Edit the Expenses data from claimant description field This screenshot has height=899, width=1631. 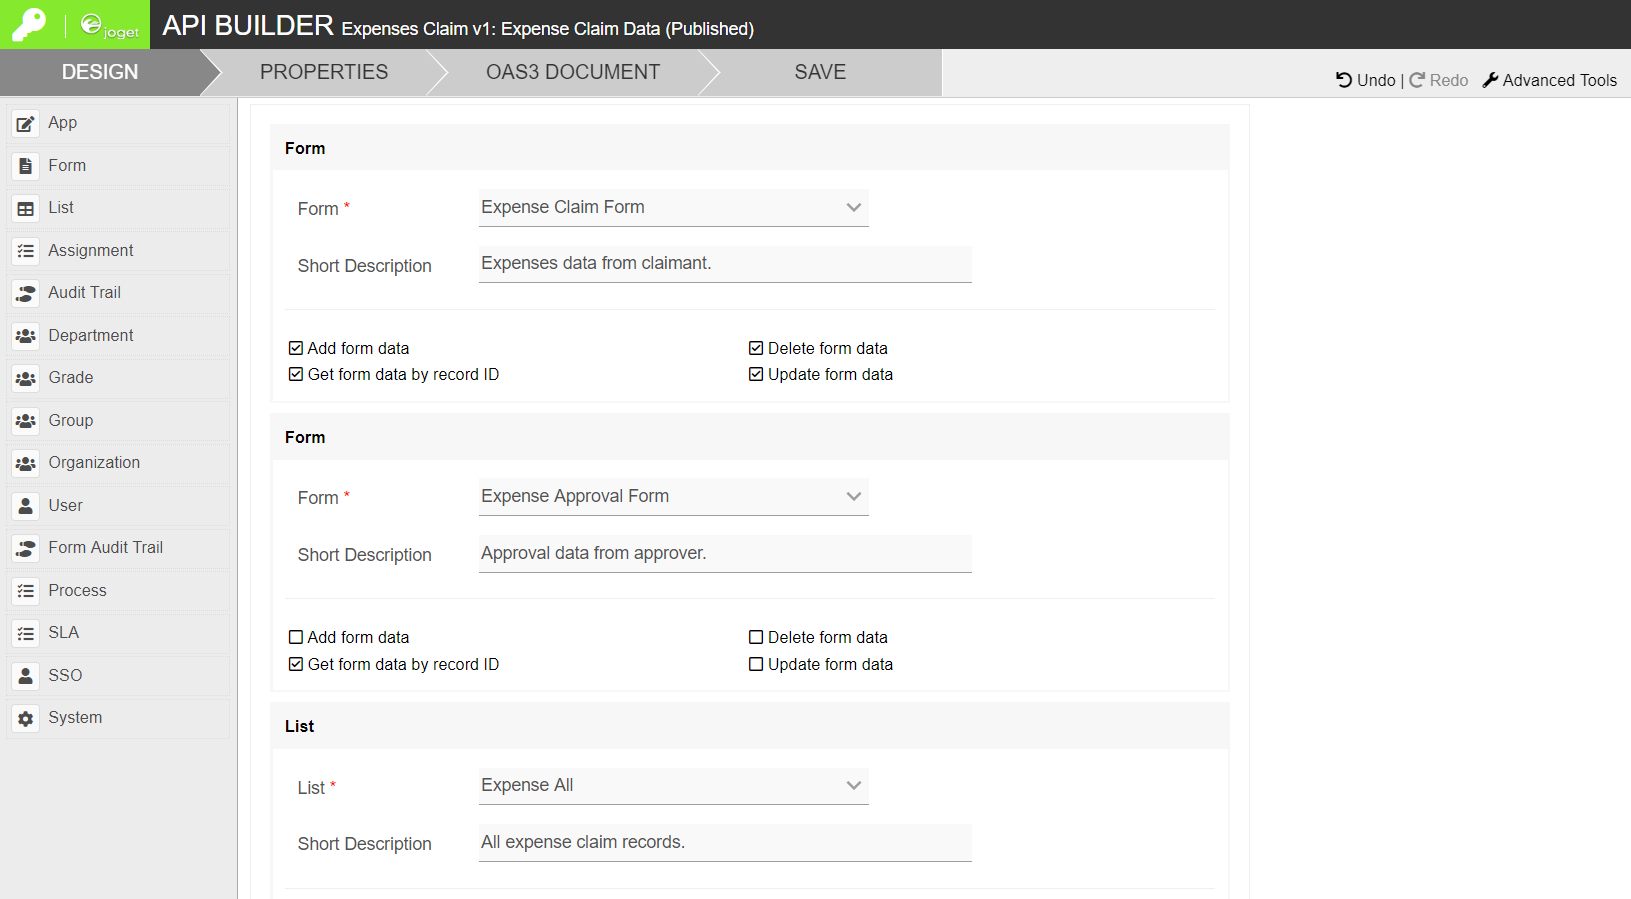(x=724, y=264)
